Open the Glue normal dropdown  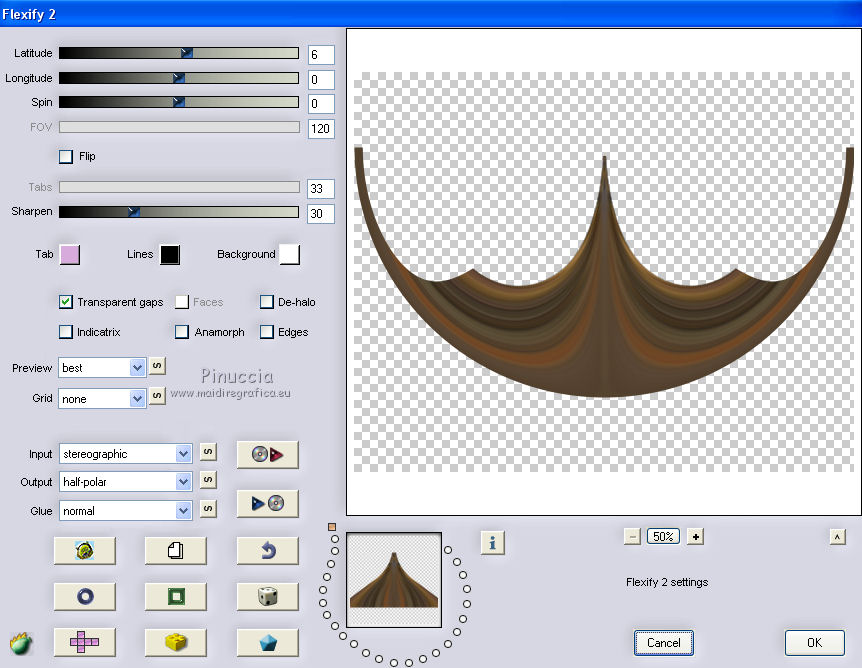click(125, 511)
